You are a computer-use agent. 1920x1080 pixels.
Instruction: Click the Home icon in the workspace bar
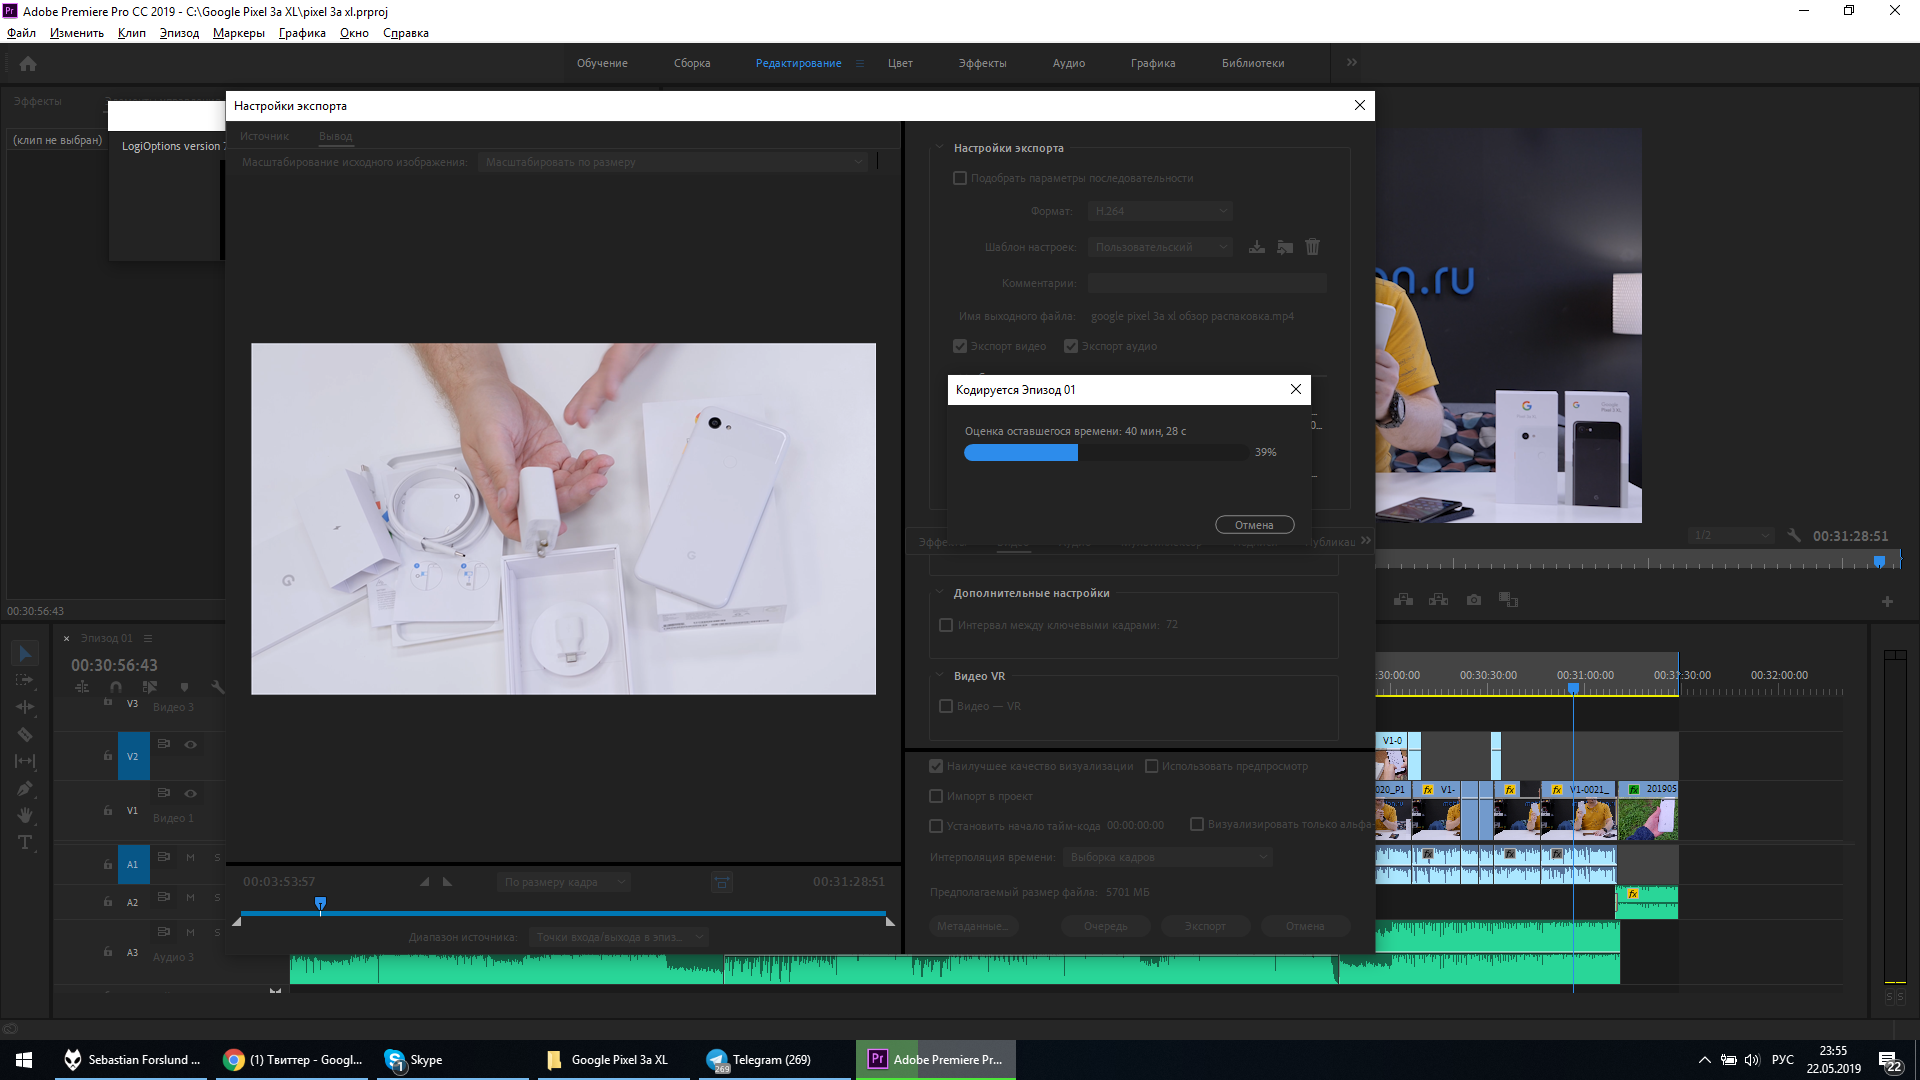pos(28,63)
